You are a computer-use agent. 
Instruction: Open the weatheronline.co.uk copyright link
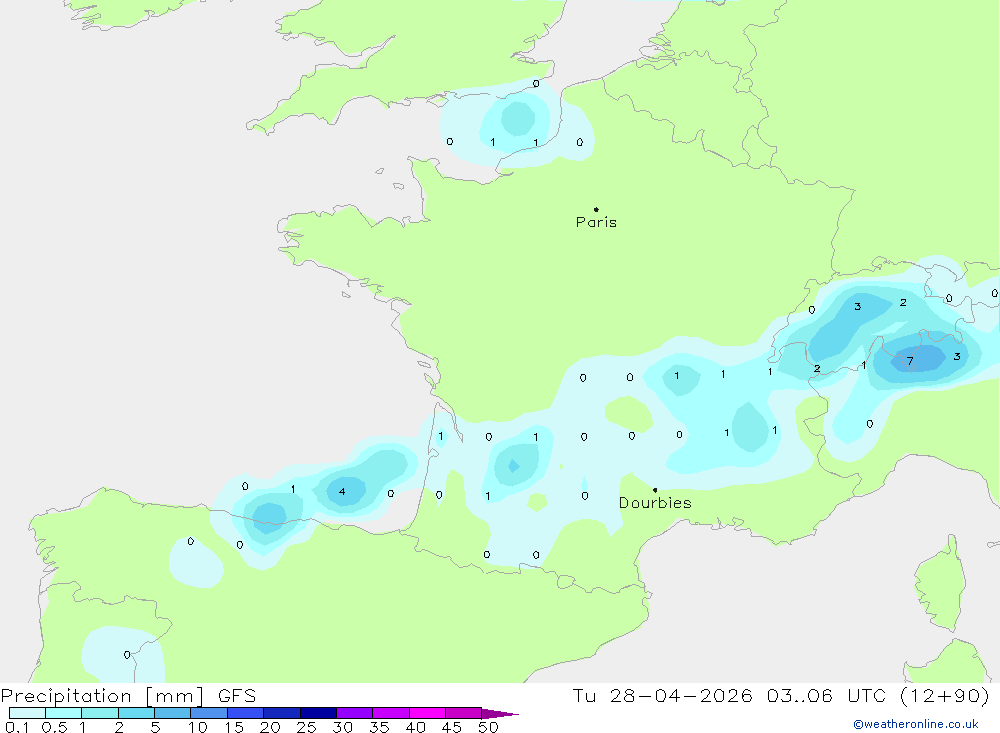(916, 724)
